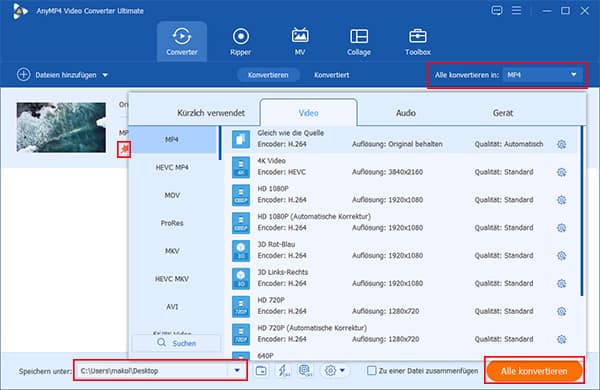Select the Konvertieren tab
This screenshot has height=390, width=600.
[x=268, y=75]
